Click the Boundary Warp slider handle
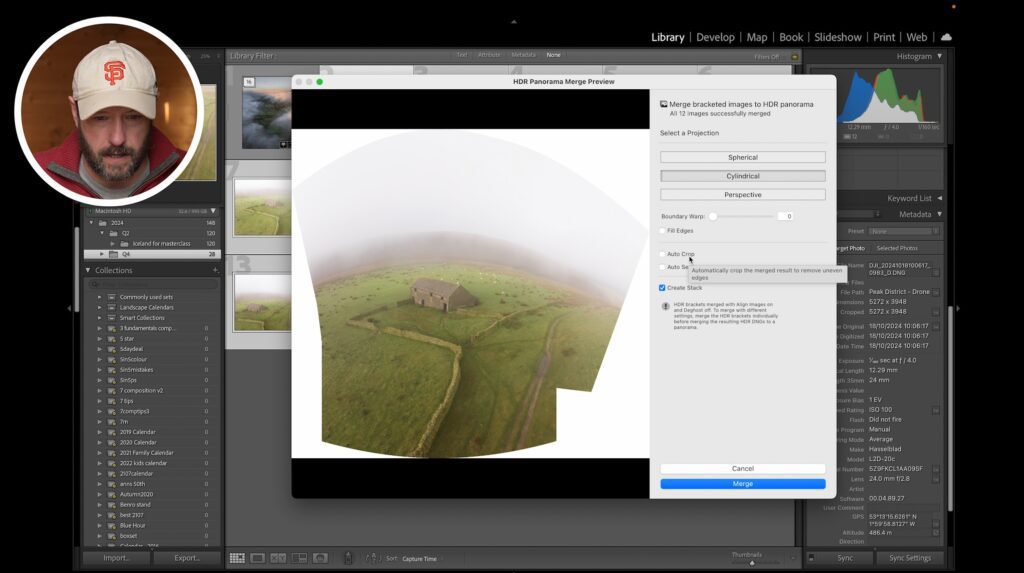The height and width of the screenshot is (573, 1024). (713, 216)
